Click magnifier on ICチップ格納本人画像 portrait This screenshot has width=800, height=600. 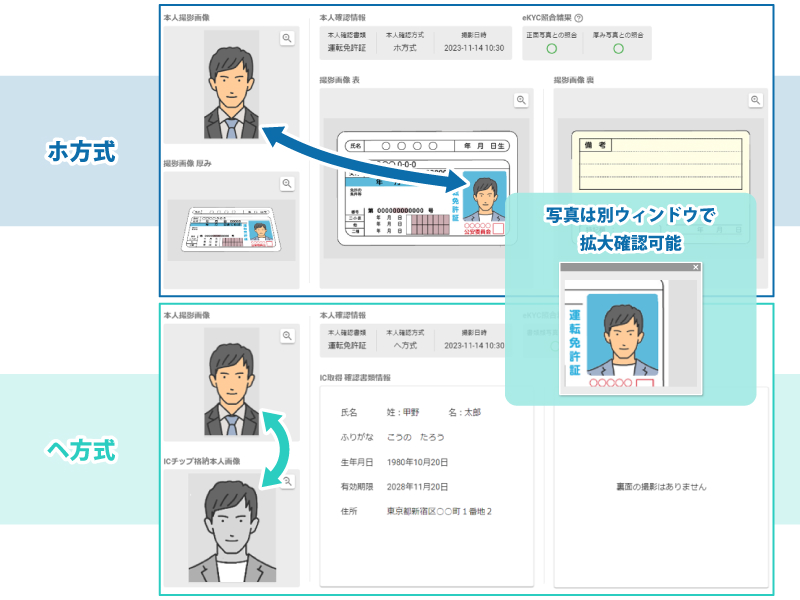[287, 481]
